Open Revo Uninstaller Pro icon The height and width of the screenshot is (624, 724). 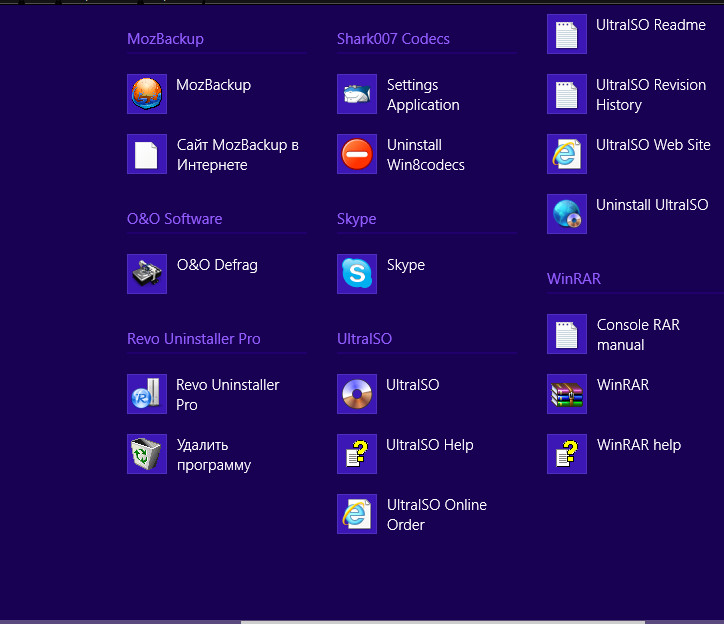click(x=147, y=394)
